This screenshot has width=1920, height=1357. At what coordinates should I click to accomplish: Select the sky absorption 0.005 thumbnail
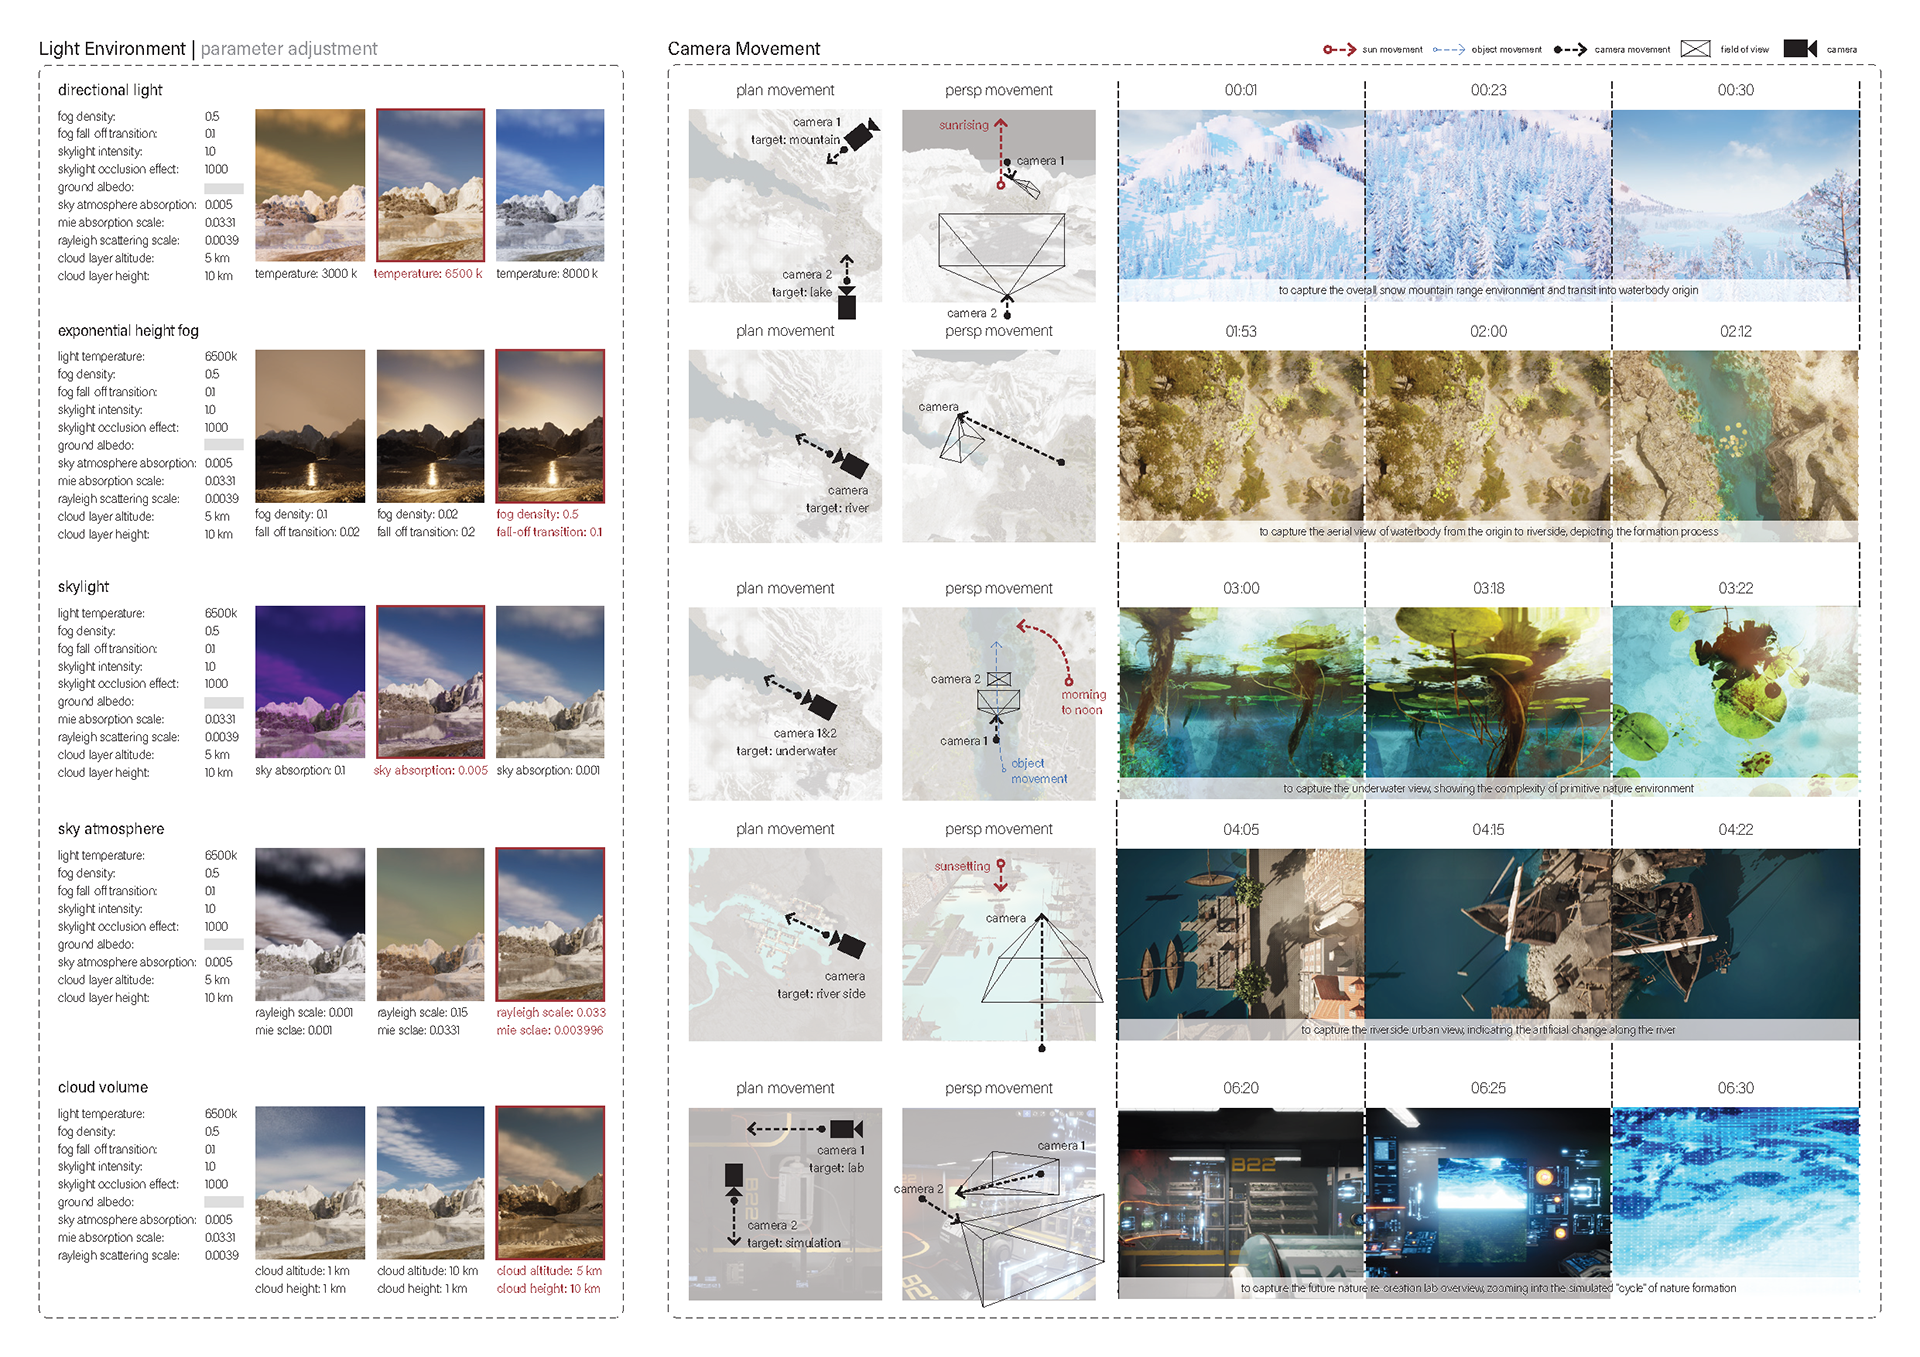point(430,682)
